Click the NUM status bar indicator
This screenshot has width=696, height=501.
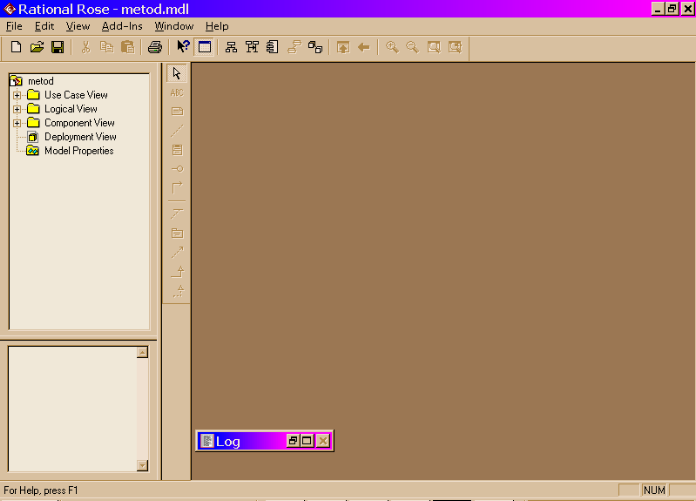pyautogui.click(x=654, y=490)
